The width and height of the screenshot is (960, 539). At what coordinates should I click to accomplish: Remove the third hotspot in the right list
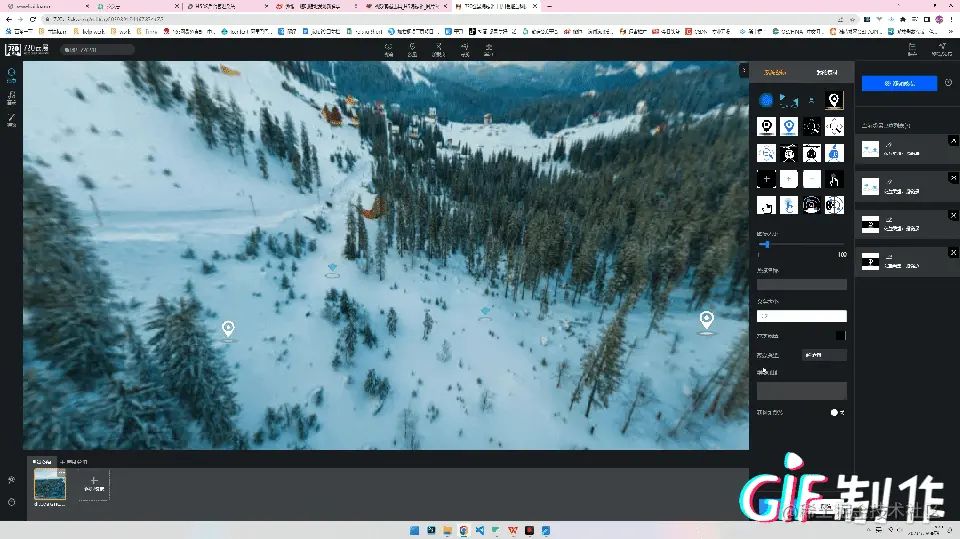point(953,215)
